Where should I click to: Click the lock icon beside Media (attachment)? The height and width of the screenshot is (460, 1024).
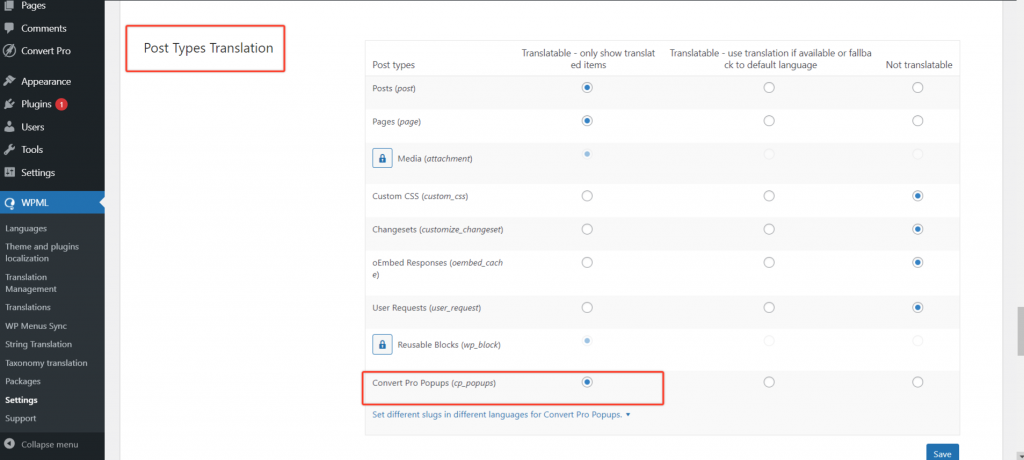pos(382,158)
